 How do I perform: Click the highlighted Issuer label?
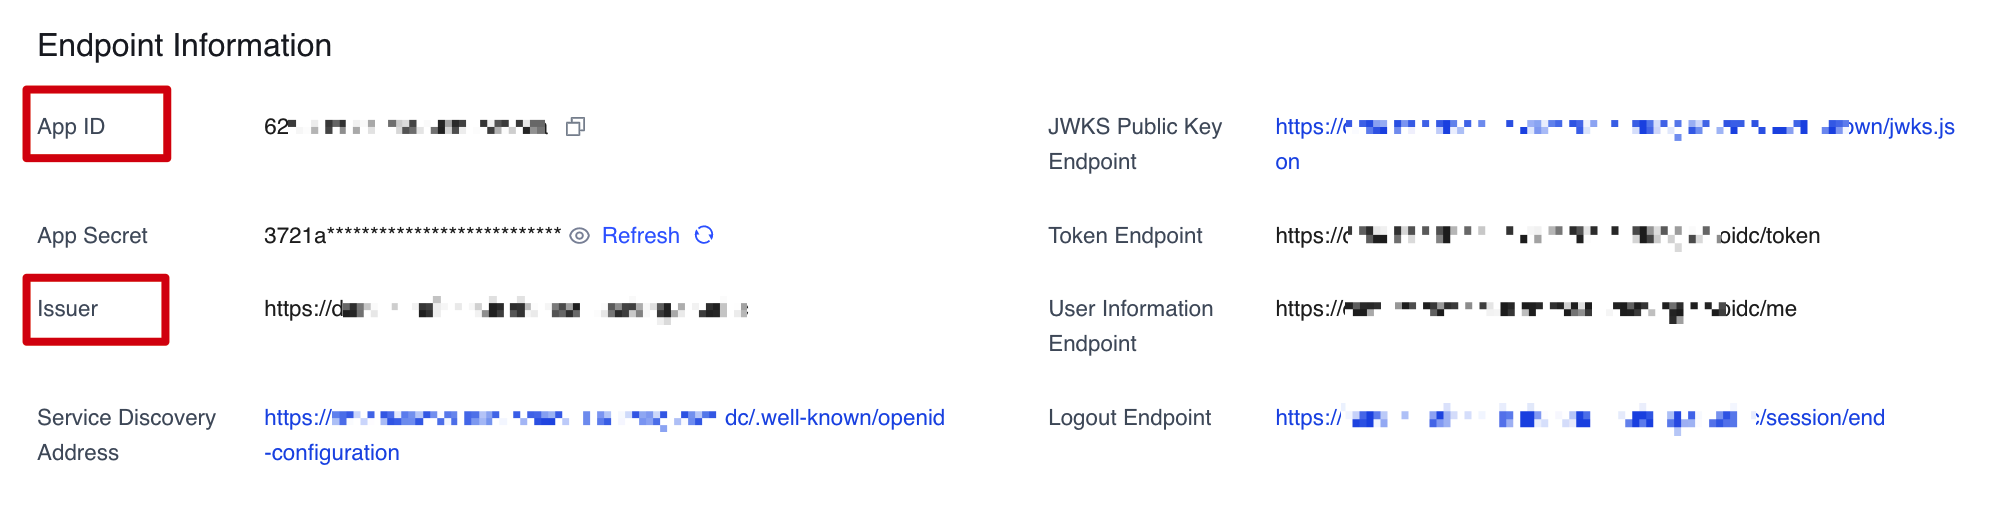click(68, 309)
